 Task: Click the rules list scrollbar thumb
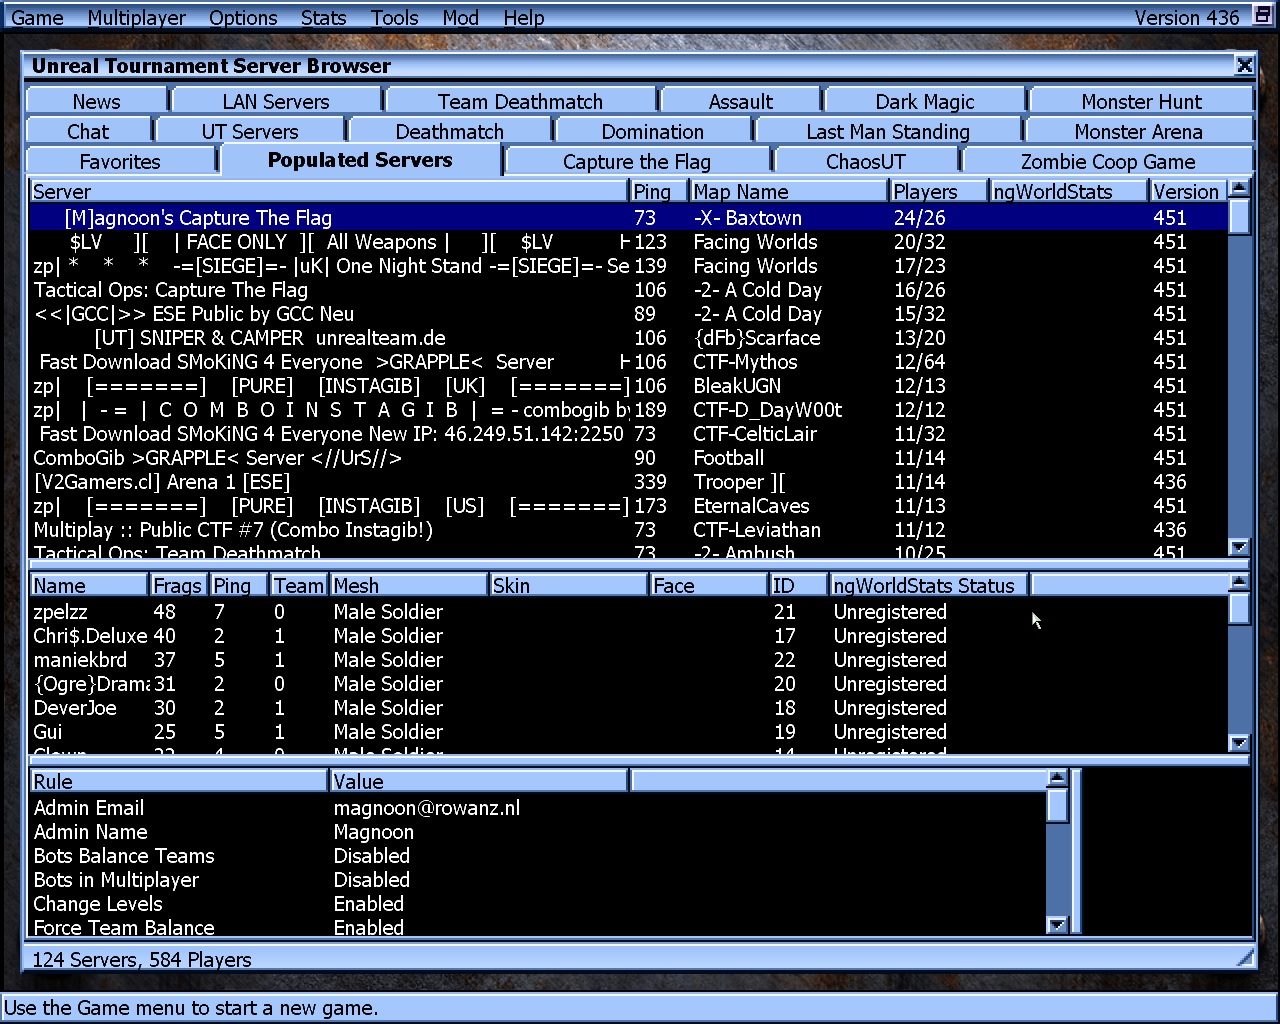click(1057, 805)
